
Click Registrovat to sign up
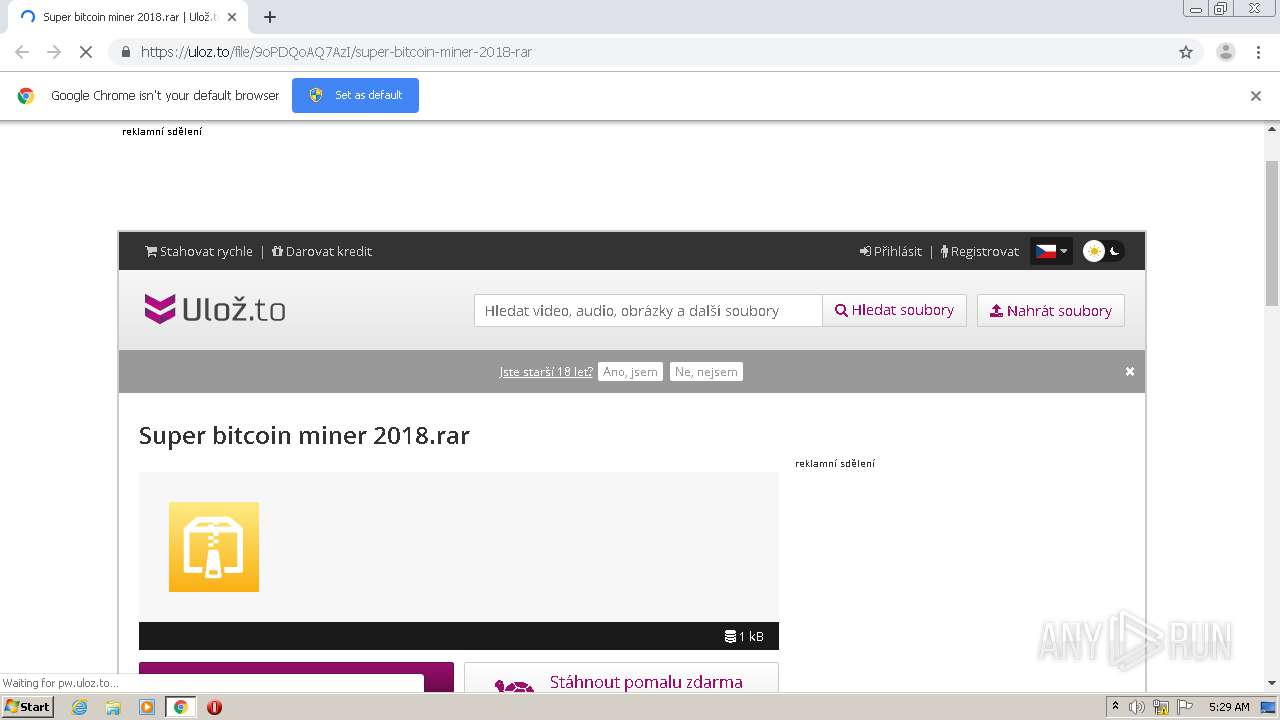(980, 251)
